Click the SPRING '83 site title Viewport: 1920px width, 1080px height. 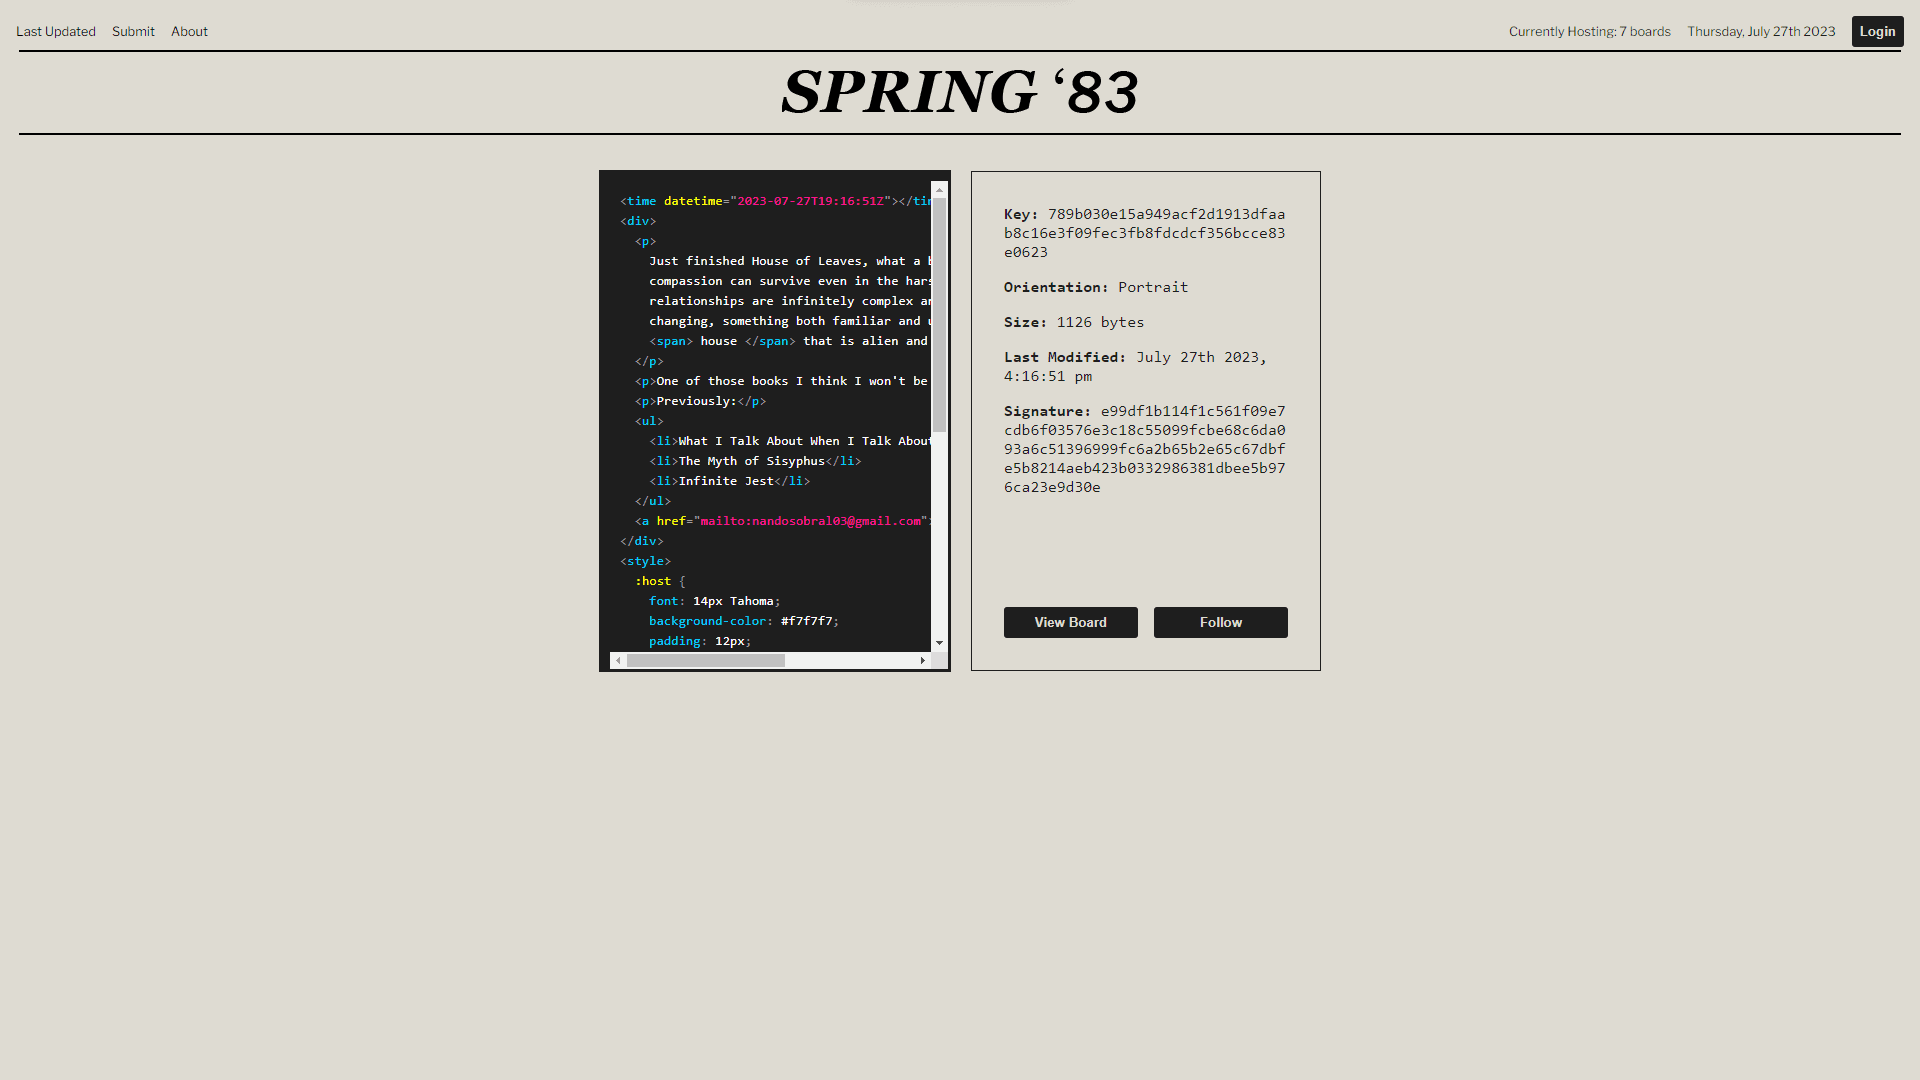coord(959,92)
